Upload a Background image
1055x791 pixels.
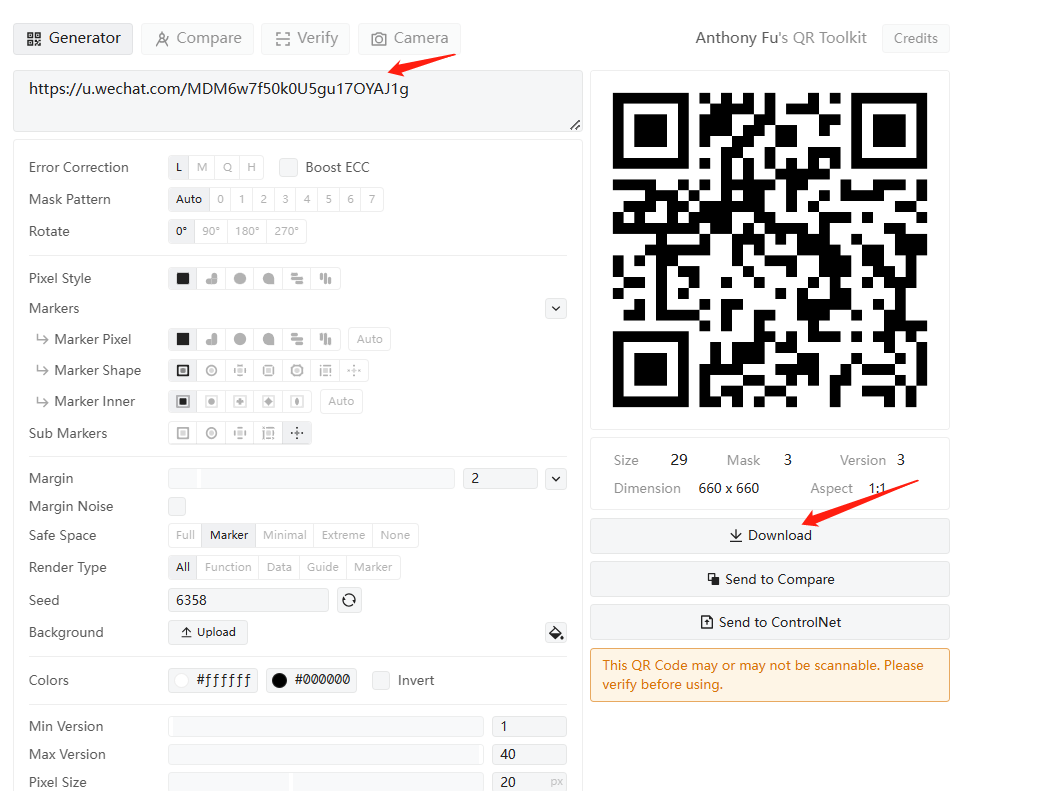pos(208,632)
